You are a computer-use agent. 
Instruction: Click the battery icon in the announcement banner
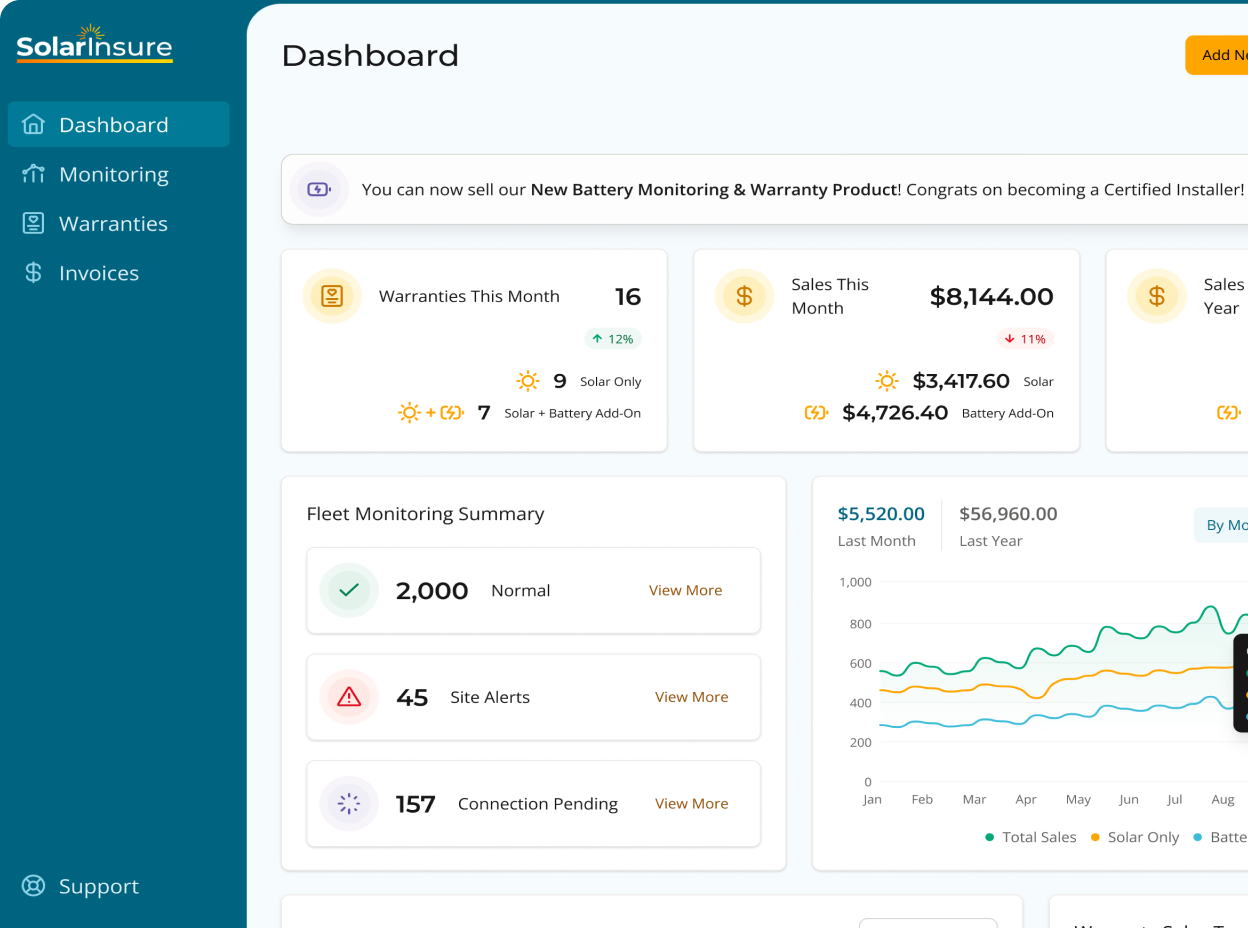pyautogui.click(x=319, y=189)
